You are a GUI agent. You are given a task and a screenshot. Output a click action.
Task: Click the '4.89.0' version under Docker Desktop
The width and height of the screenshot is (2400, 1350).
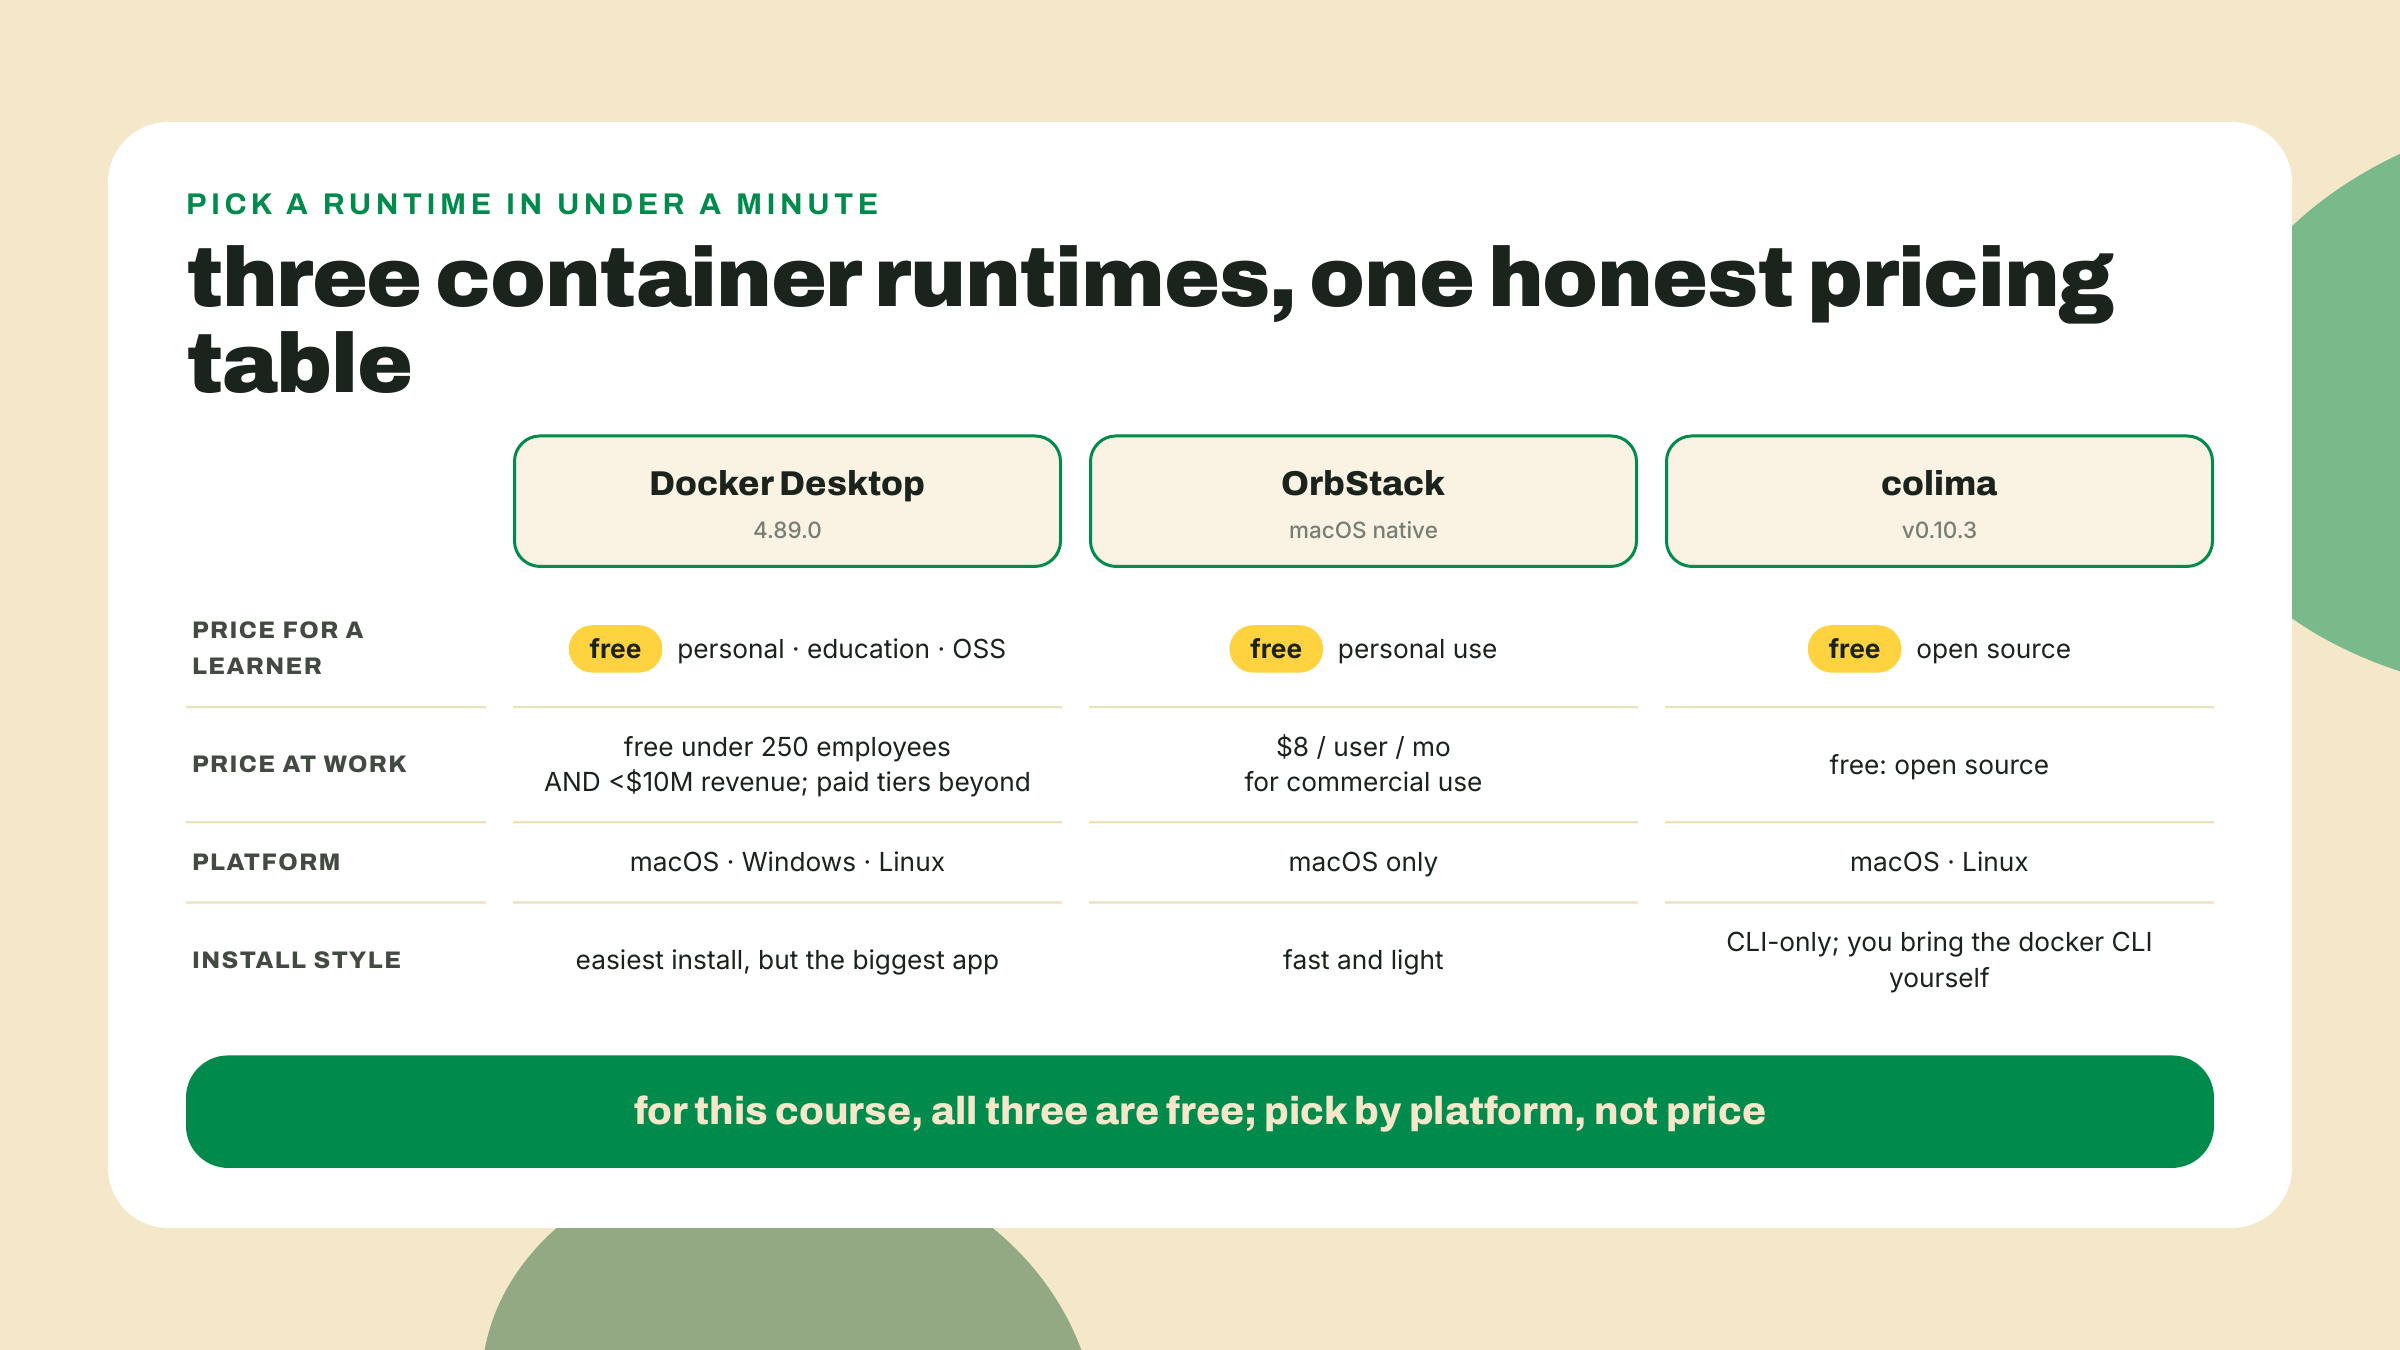pyautogui.click(x=787, y=530)
